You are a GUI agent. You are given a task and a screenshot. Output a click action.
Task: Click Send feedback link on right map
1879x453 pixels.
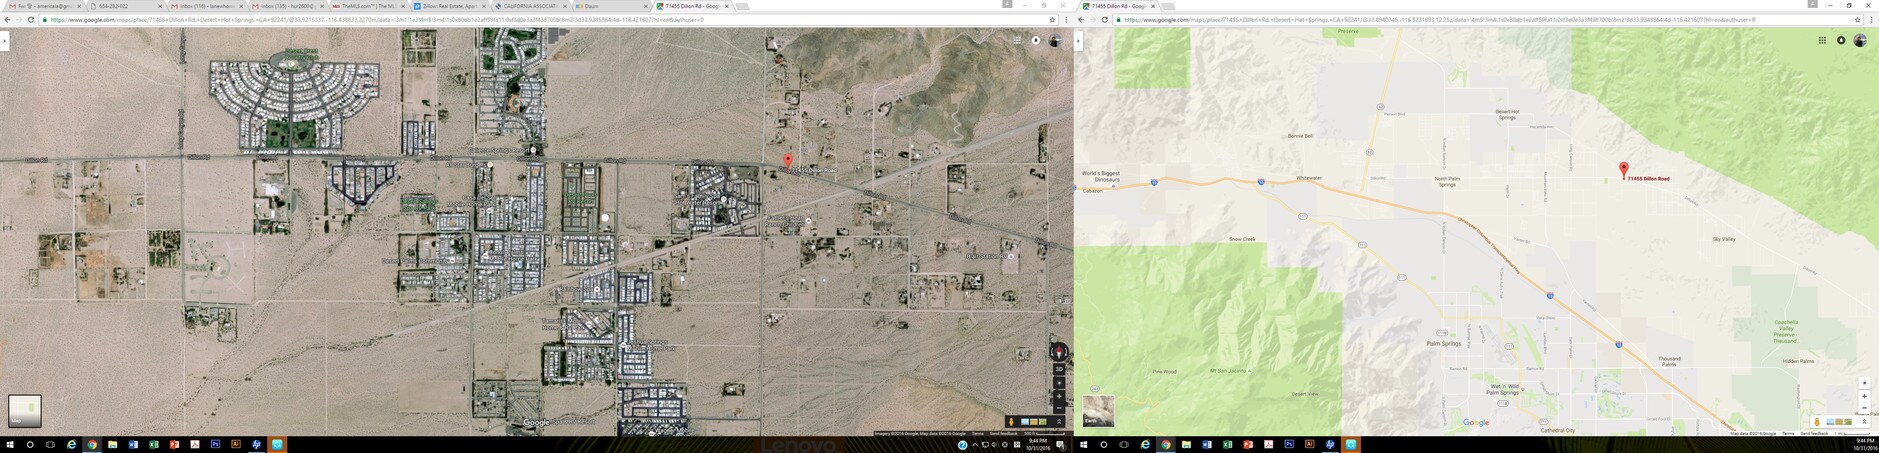(1814, 434)
